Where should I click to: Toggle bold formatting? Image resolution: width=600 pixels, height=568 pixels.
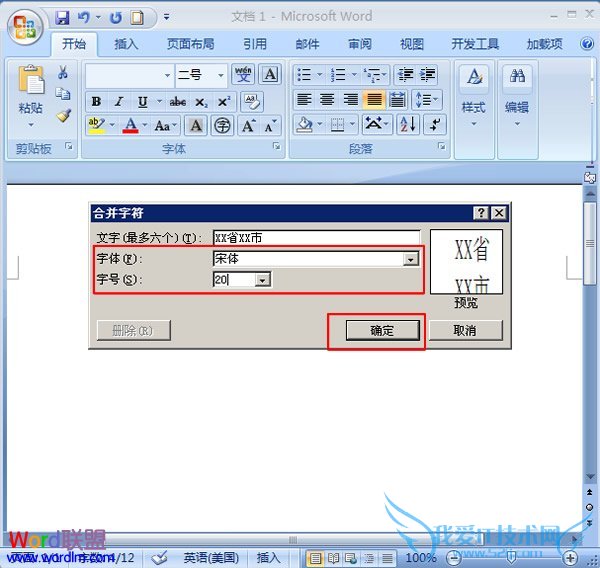(x=96, y=102)
